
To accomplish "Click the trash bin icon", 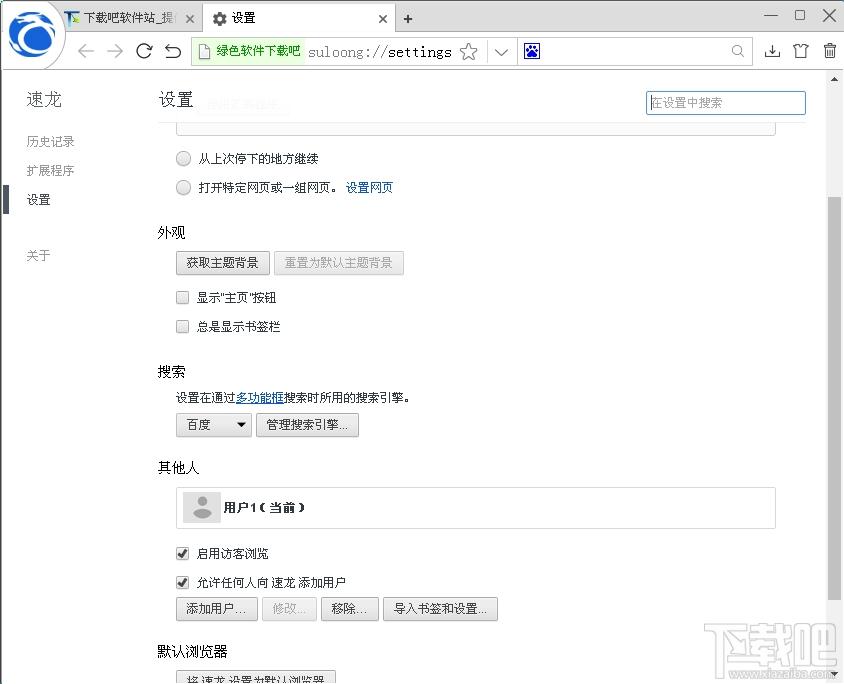I will 830,51.
